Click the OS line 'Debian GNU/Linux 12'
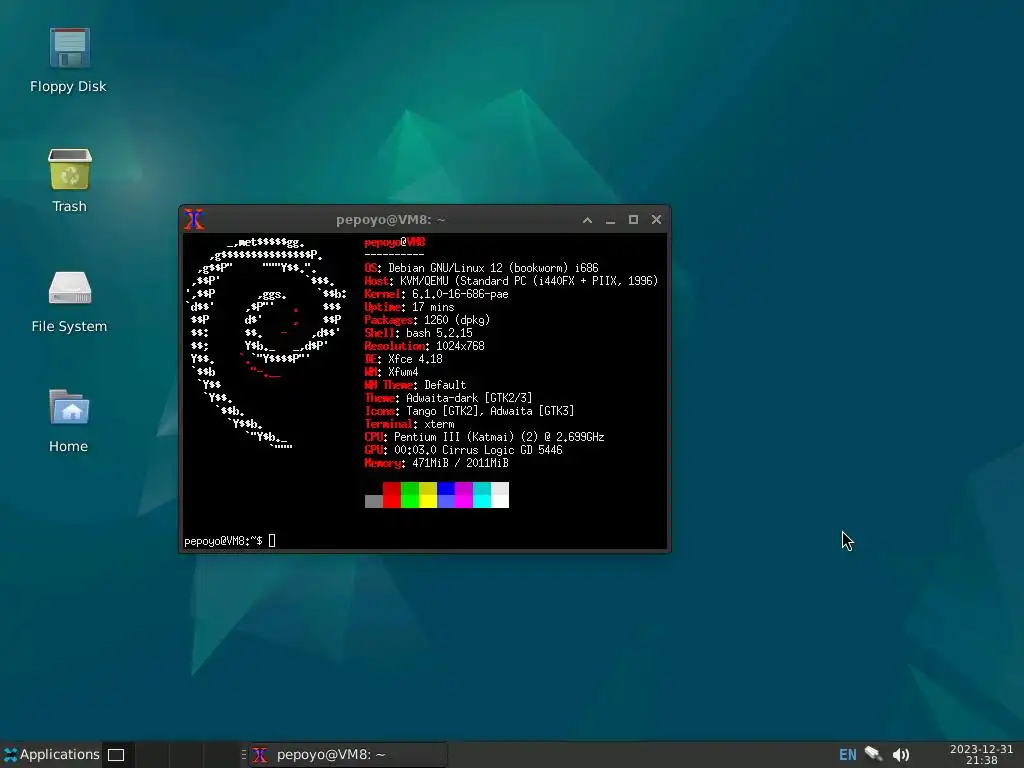The height and width of the screenshot is (768, 1024). (x=481, y=268)
